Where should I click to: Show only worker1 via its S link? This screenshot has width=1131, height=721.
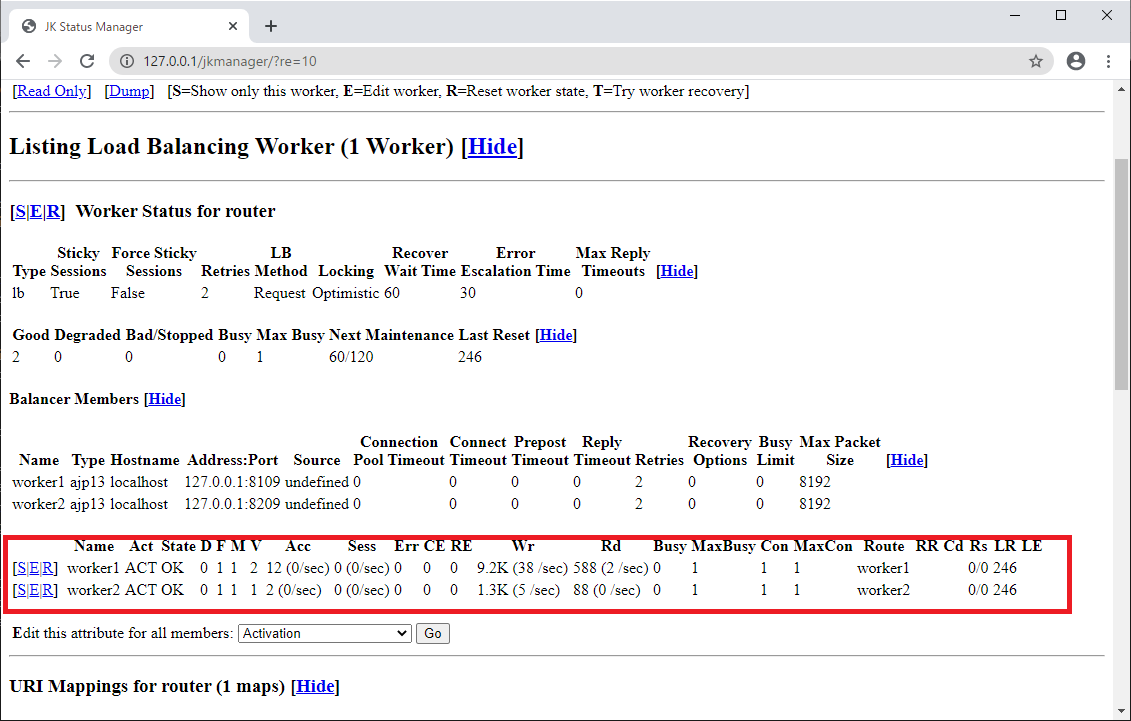(x=22, y=568)
